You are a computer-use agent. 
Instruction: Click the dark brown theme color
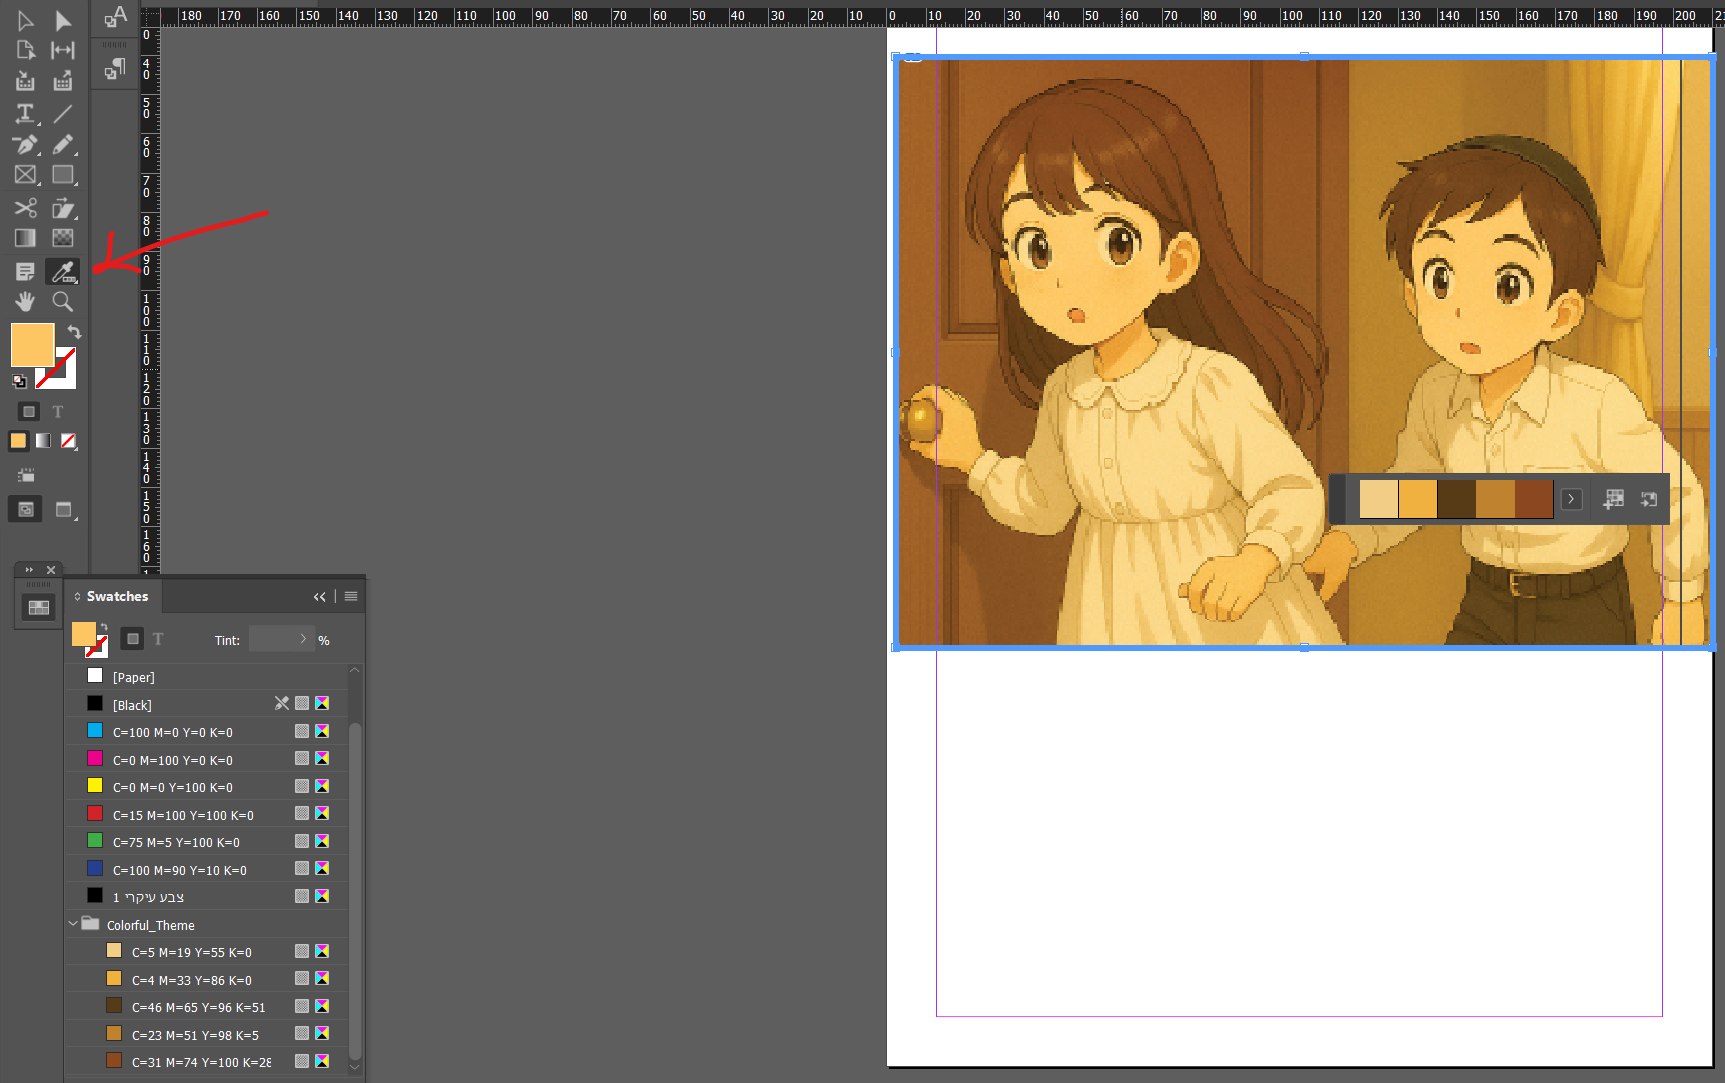1455,499
